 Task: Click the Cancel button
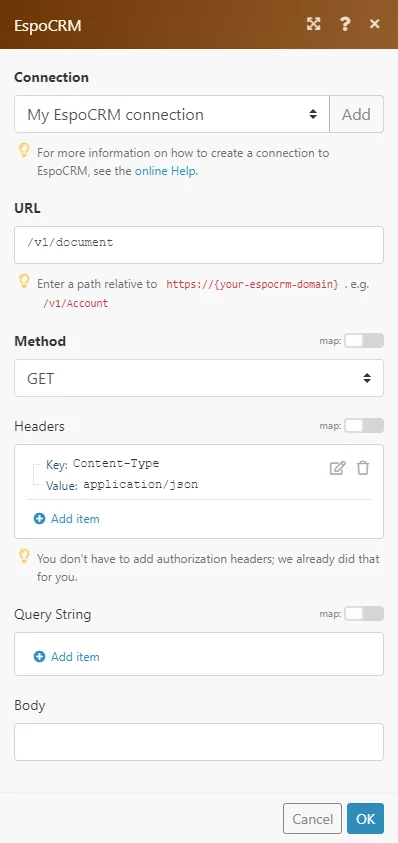312,818
